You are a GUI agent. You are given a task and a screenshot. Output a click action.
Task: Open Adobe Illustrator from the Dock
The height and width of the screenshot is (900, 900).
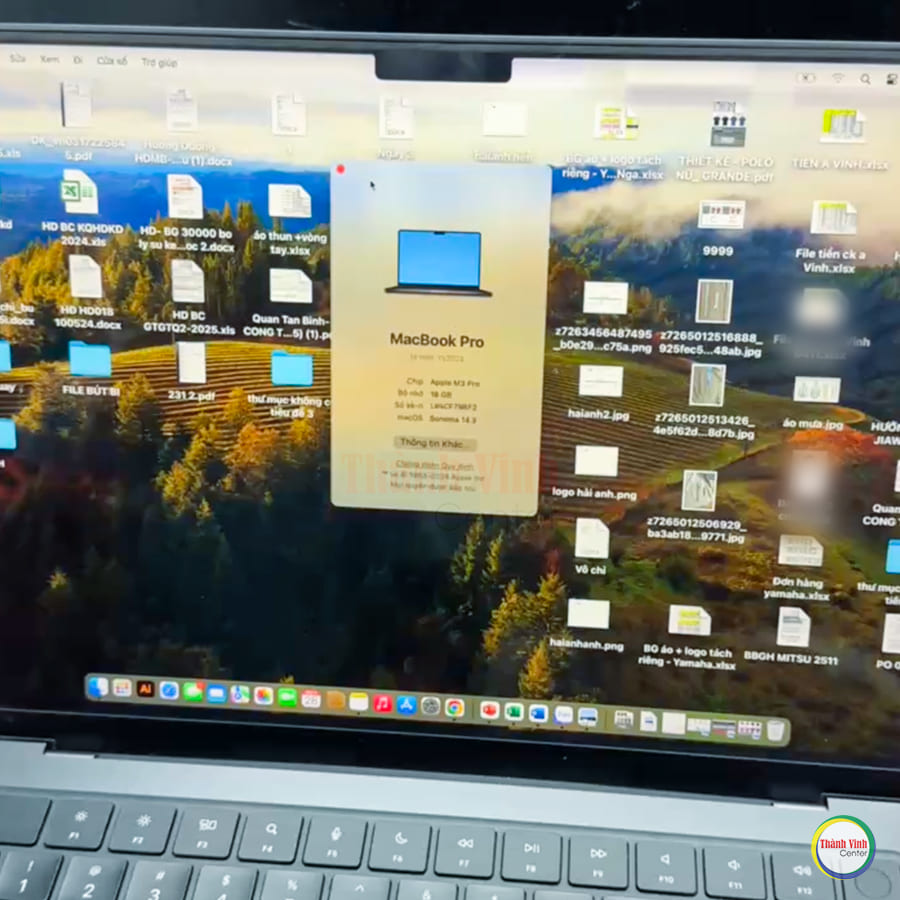click(x=145, y=690)
